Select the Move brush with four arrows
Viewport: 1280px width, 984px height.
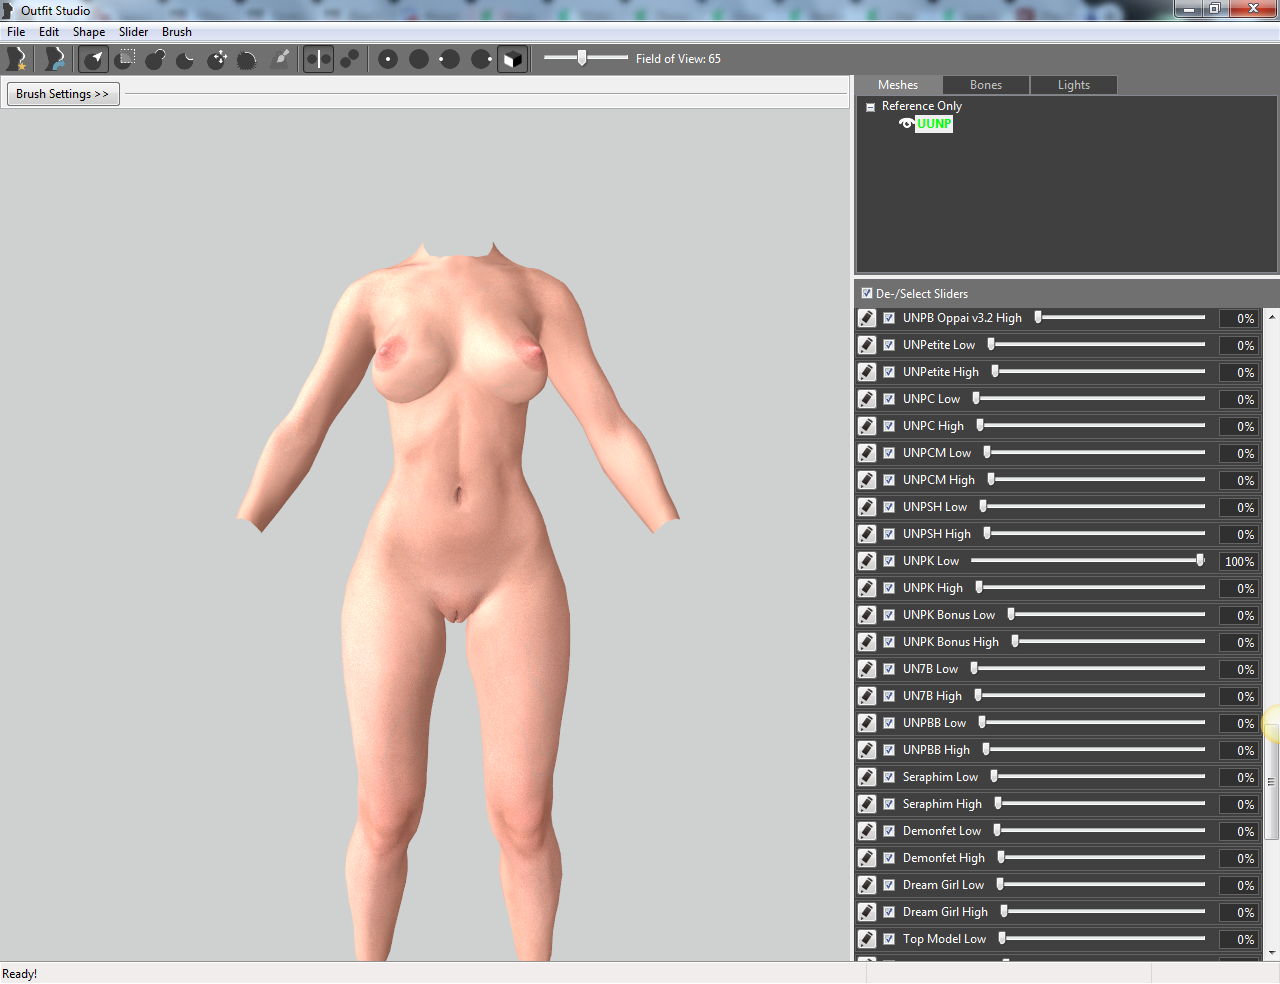click(x=217, y=59)
